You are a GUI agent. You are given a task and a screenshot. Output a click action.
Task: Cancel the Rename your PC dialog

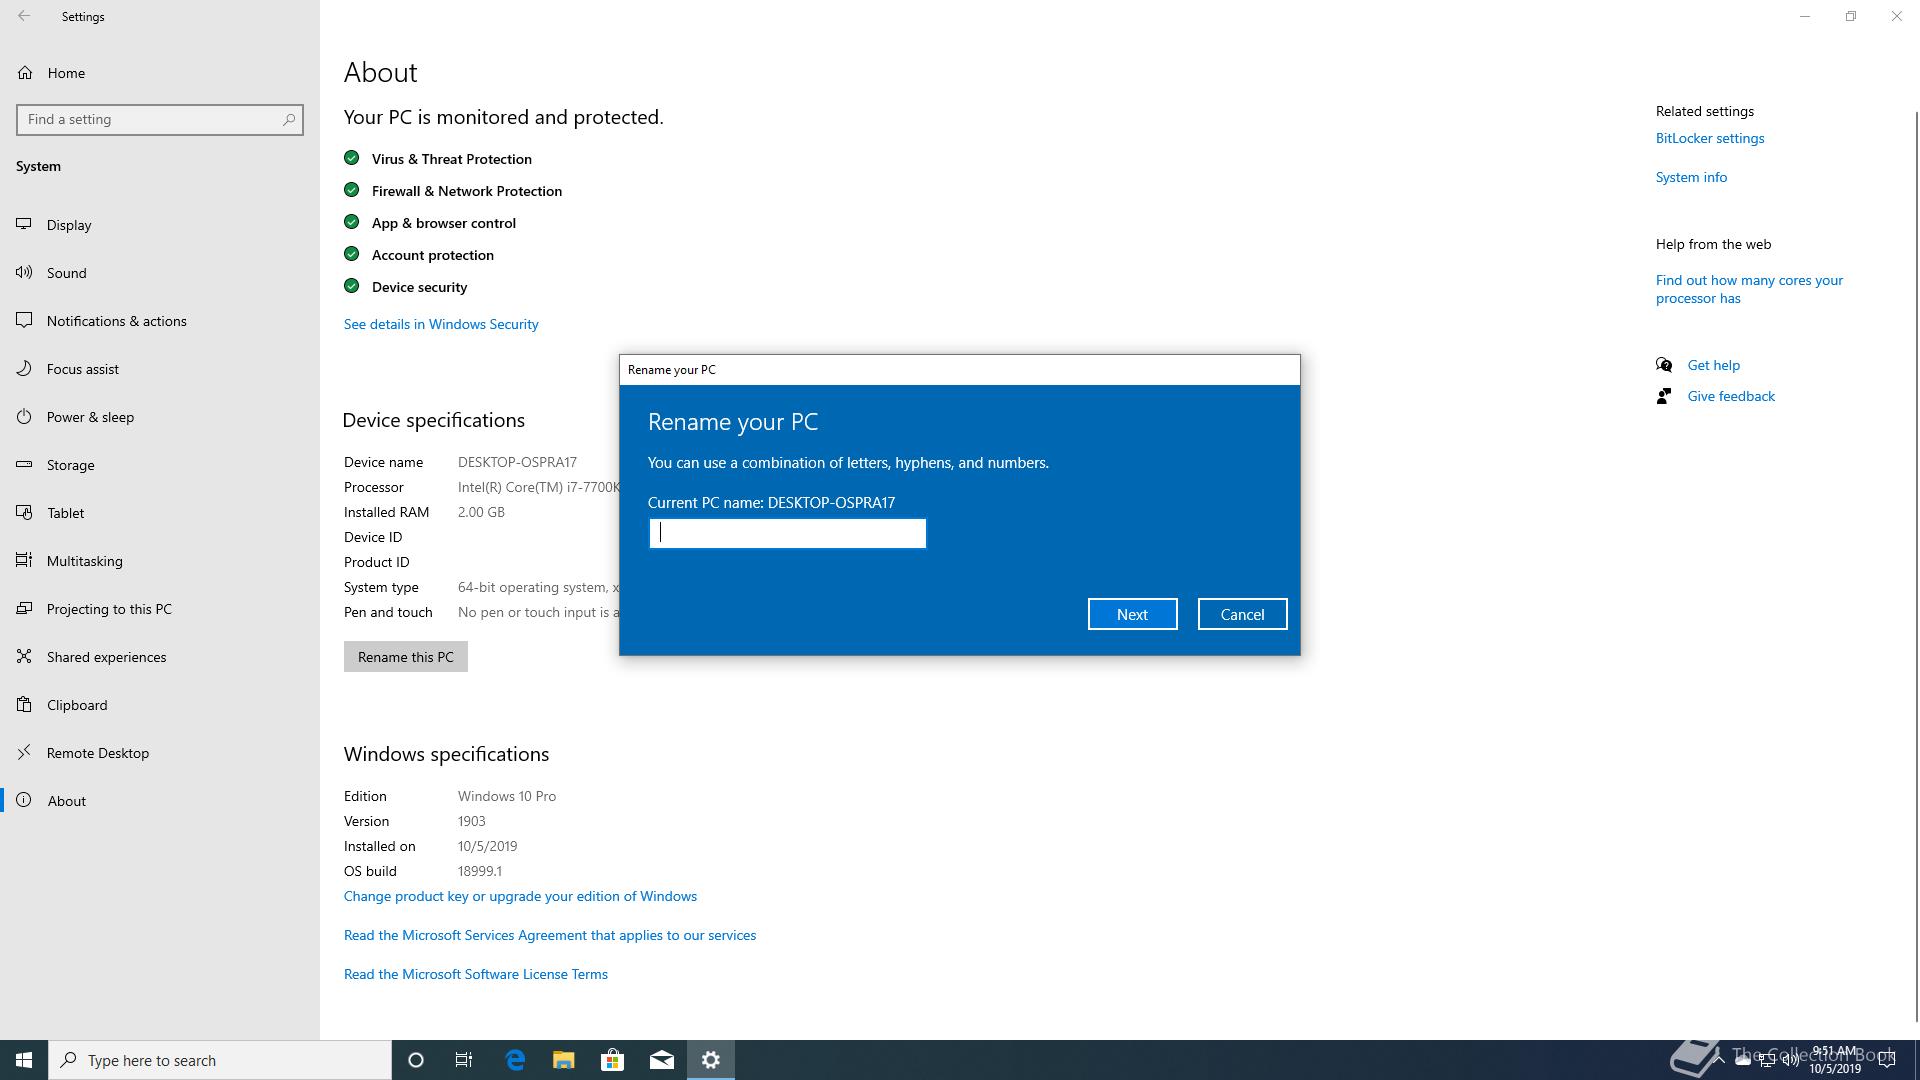click(1242, 614)
